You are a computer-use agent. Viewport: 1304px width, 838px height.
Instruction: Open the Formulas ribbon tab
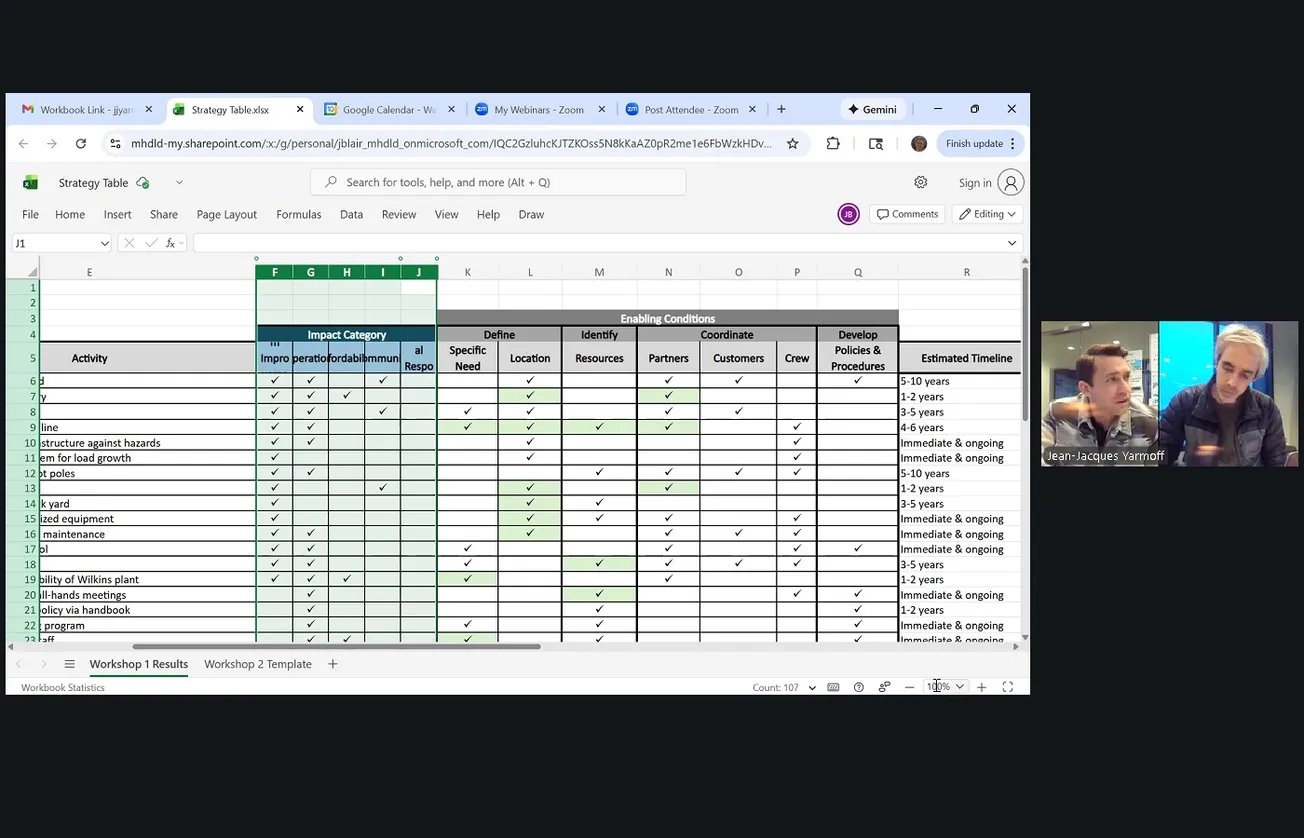(x=299, y=214)
